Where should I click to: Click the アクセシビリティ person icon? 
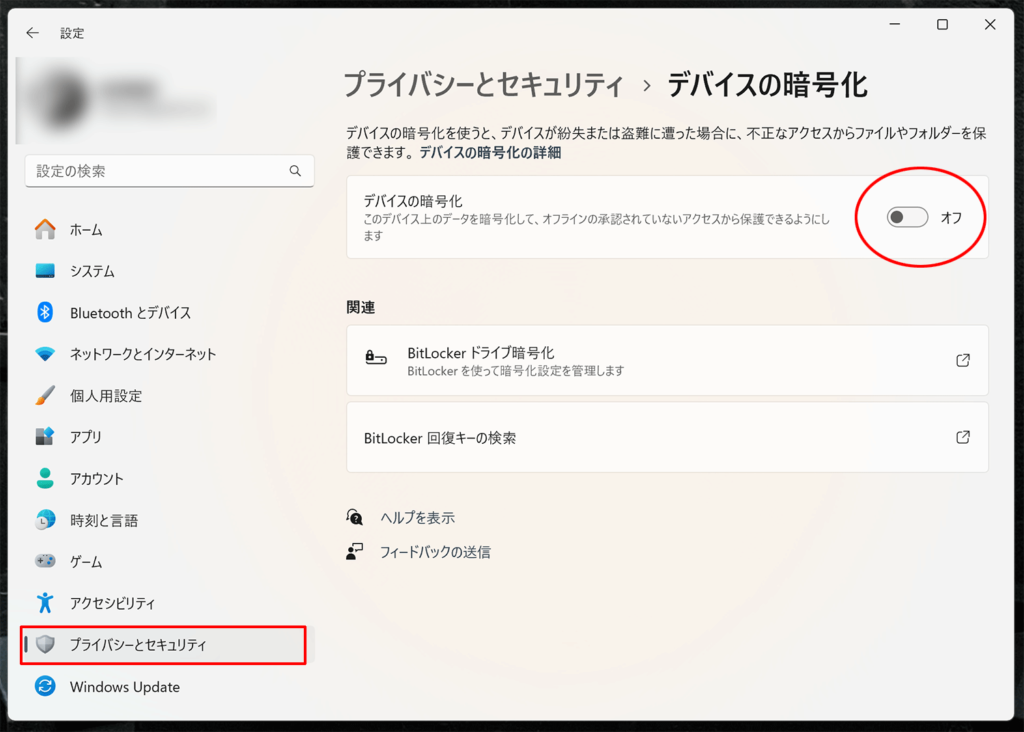[x=45, y=603]
